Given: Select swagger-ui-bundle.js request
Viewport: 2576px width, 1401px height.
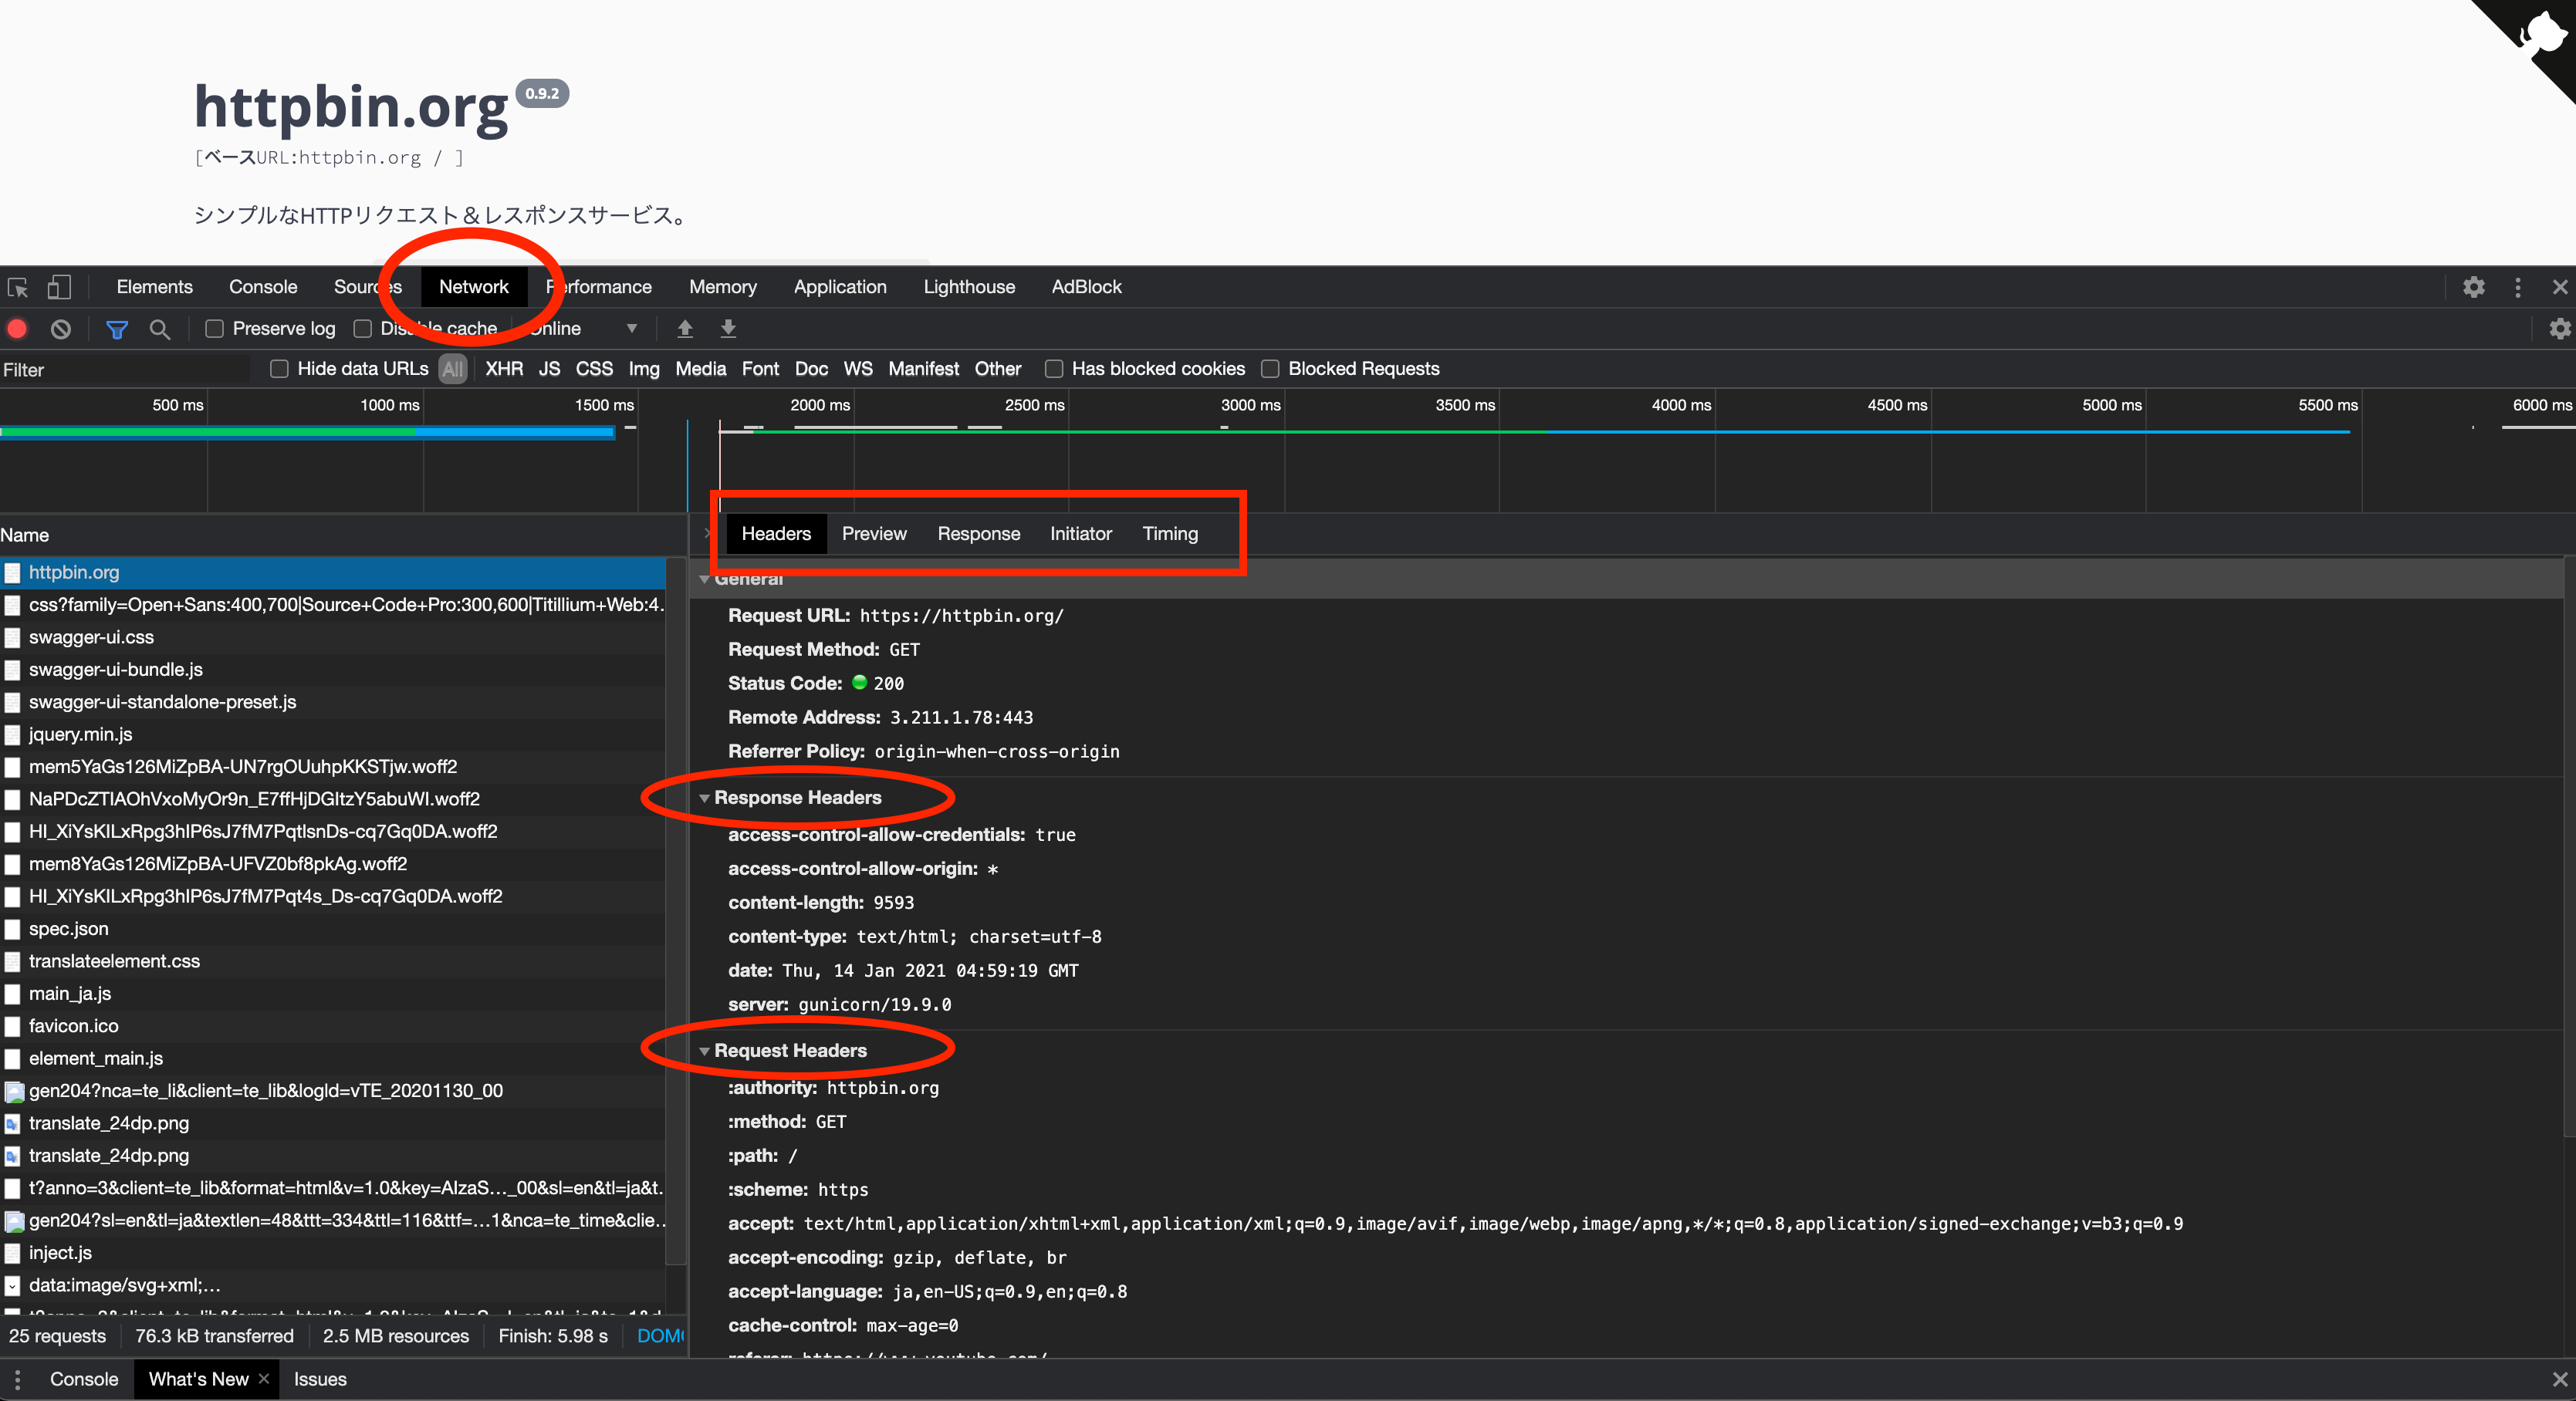Looking at the screenshot, I should pos(116,670).
